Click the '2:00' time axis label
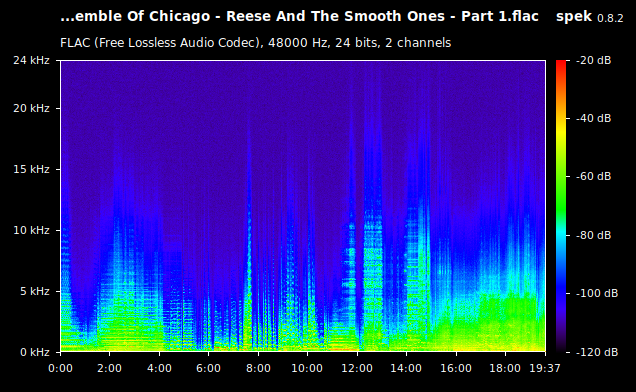Viewport: 636px width, 392px height. pos(110,368)
